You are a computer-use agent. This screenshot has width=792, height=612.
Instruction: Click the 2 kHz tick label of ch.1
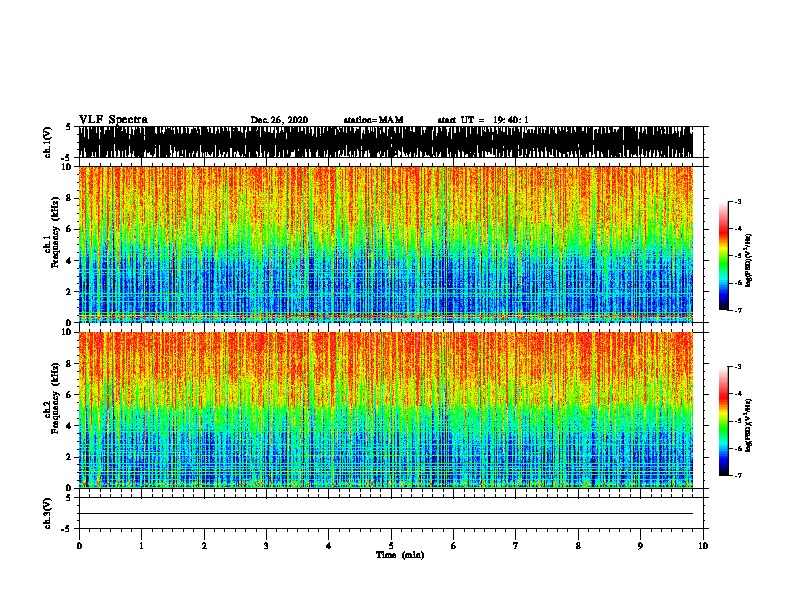tap(70, 291)
